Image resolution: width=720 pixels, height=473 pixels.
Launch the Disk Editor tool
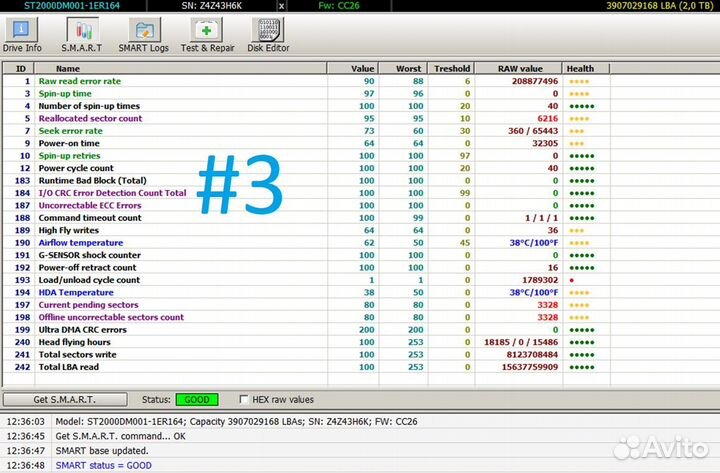[268, 35]
